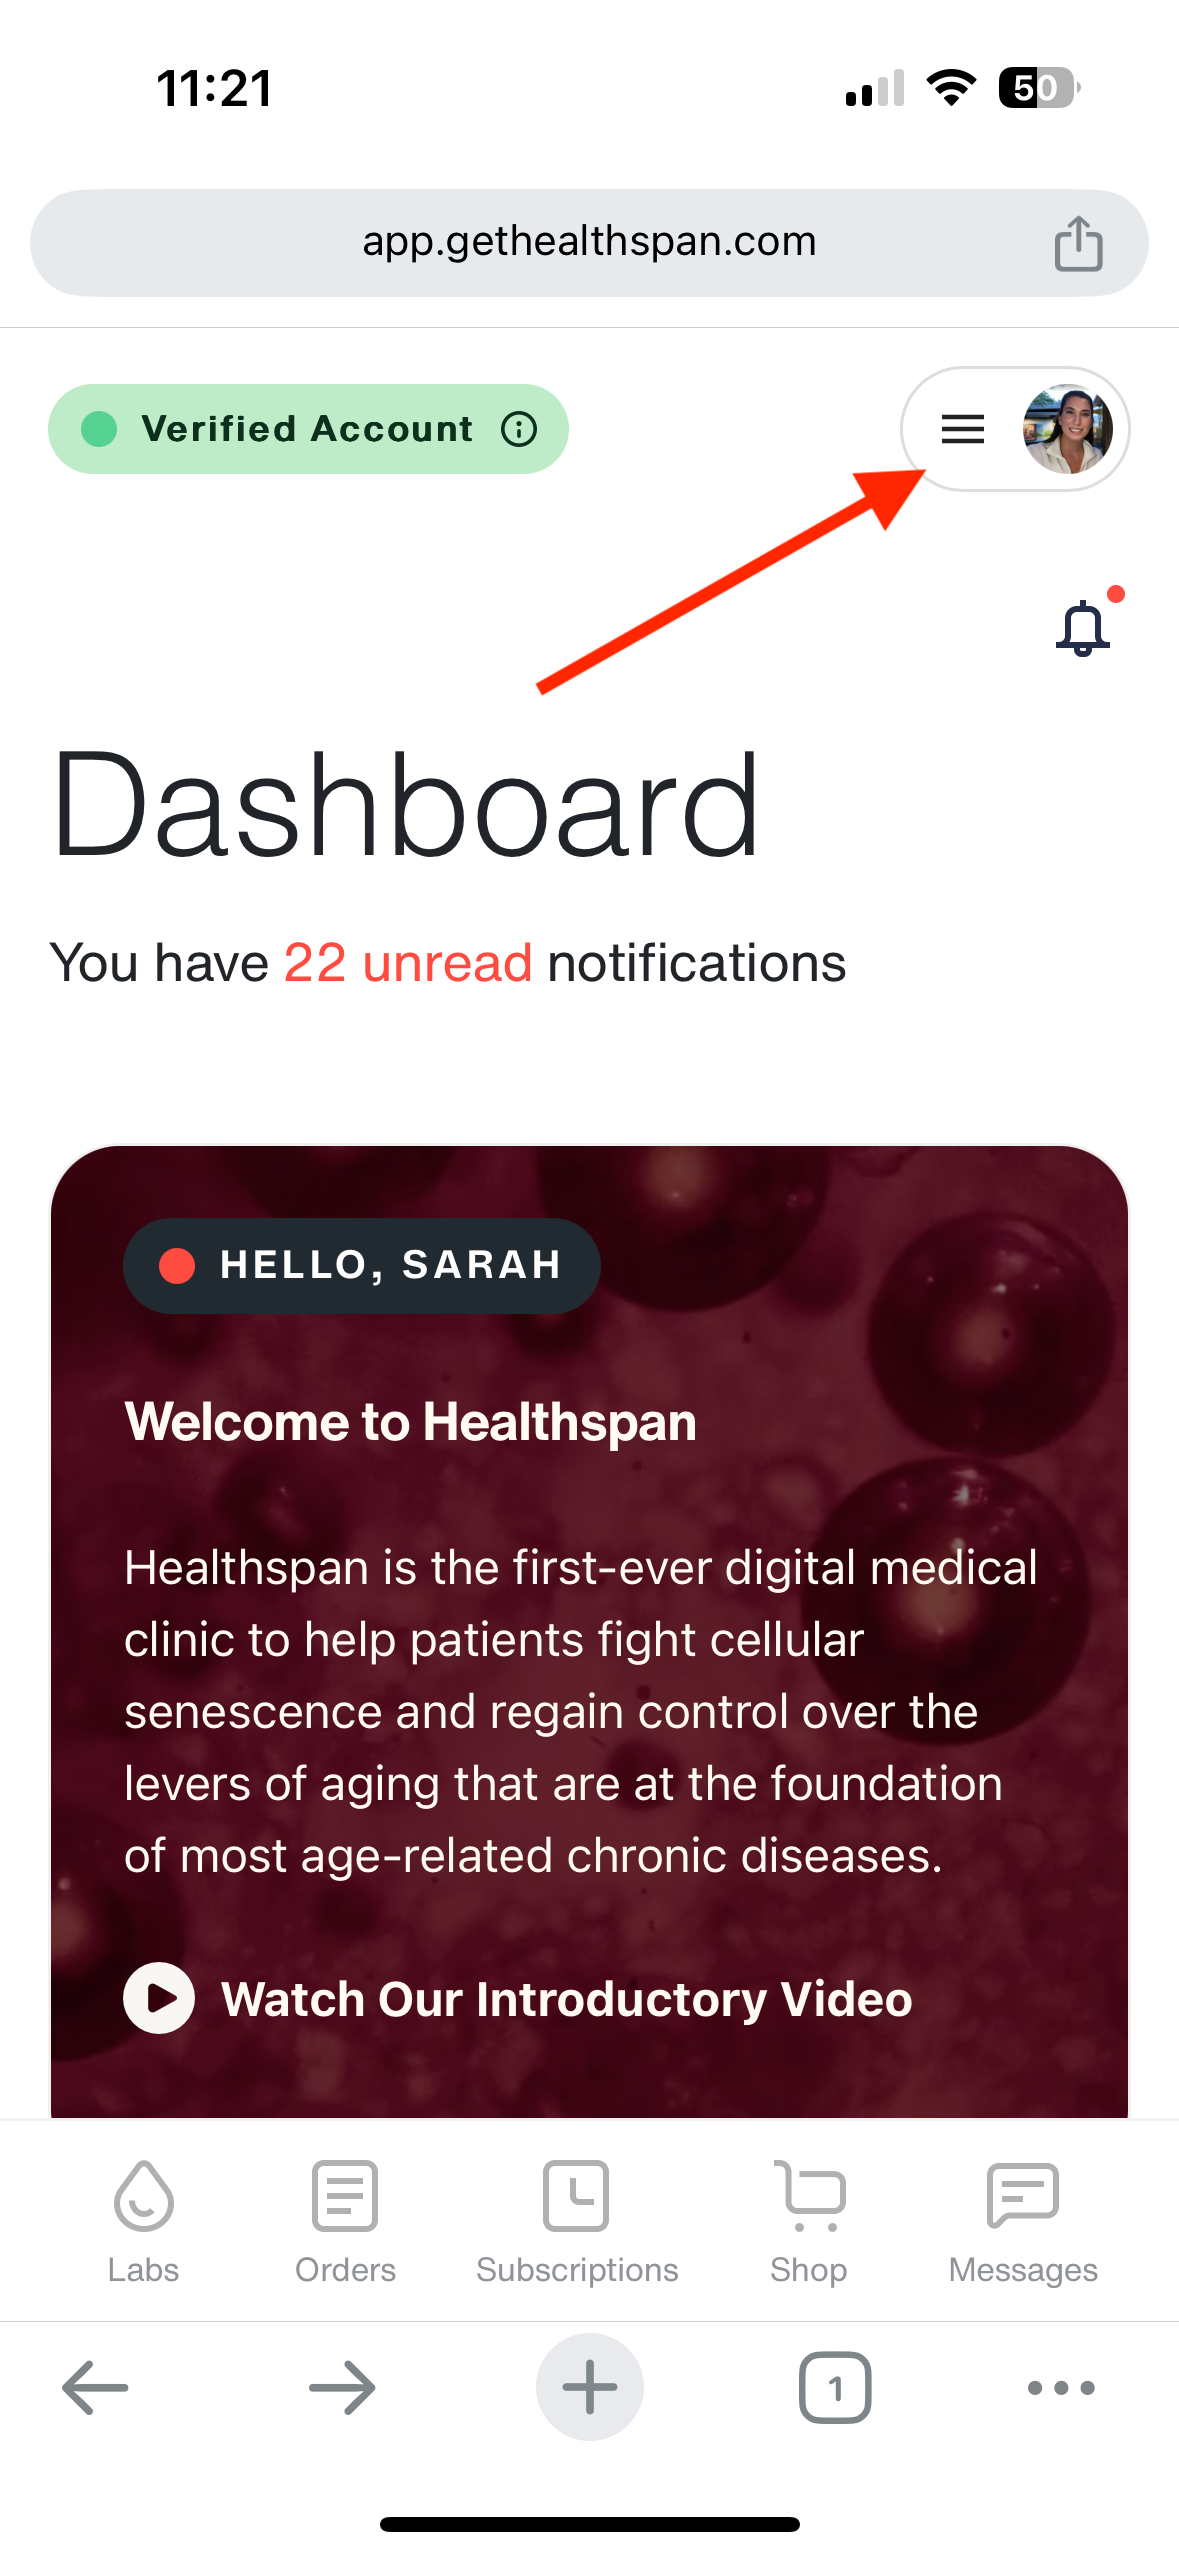Tap the app.gethealthspan.com address bar

click(589, 242)
